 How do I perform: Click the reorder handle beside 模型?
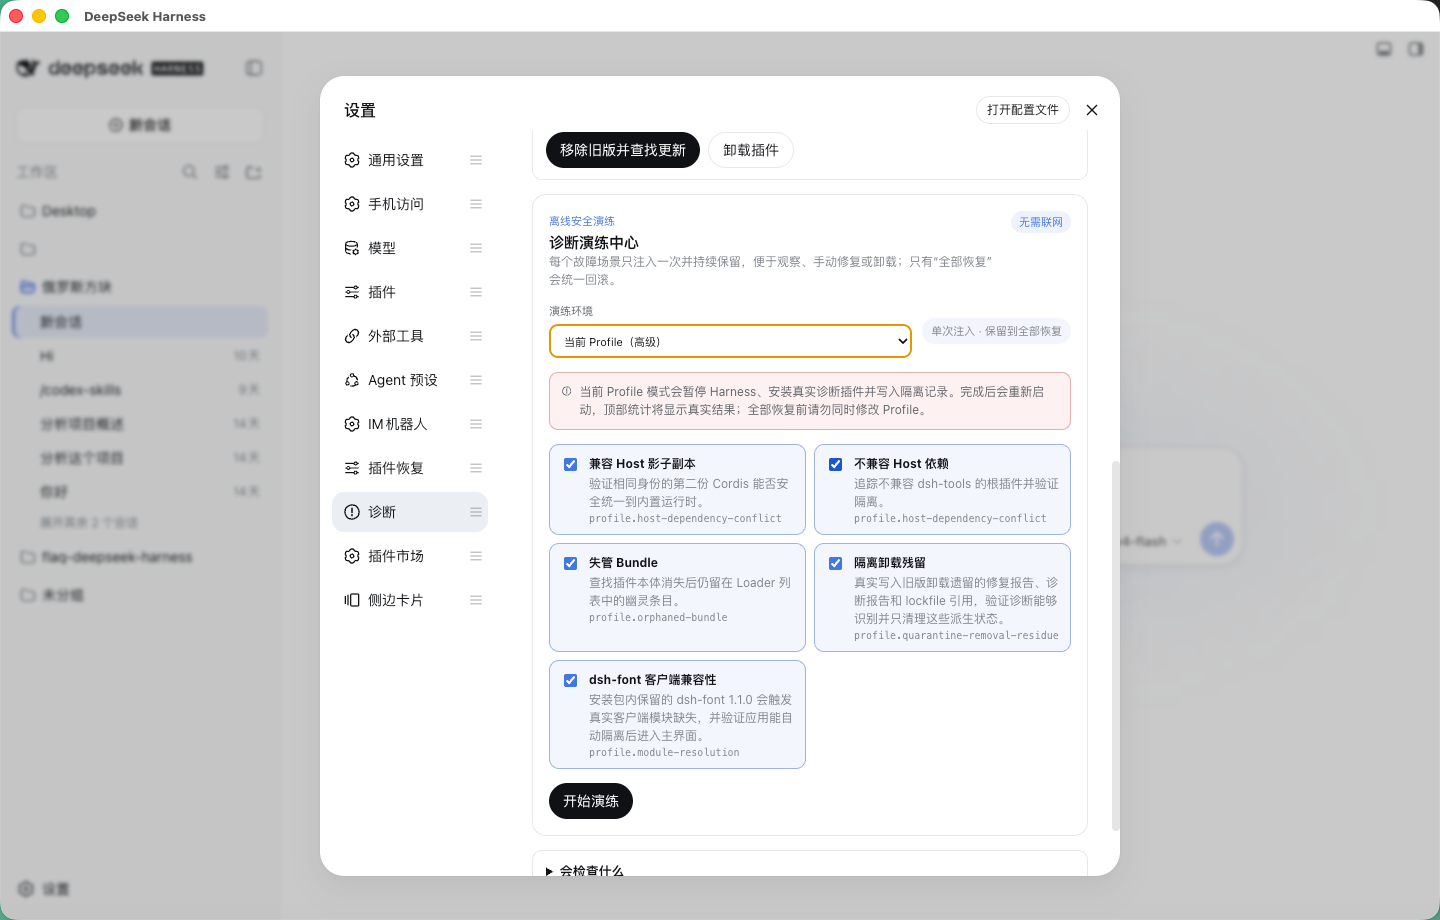pyautogui.click(x=476, y=248)
